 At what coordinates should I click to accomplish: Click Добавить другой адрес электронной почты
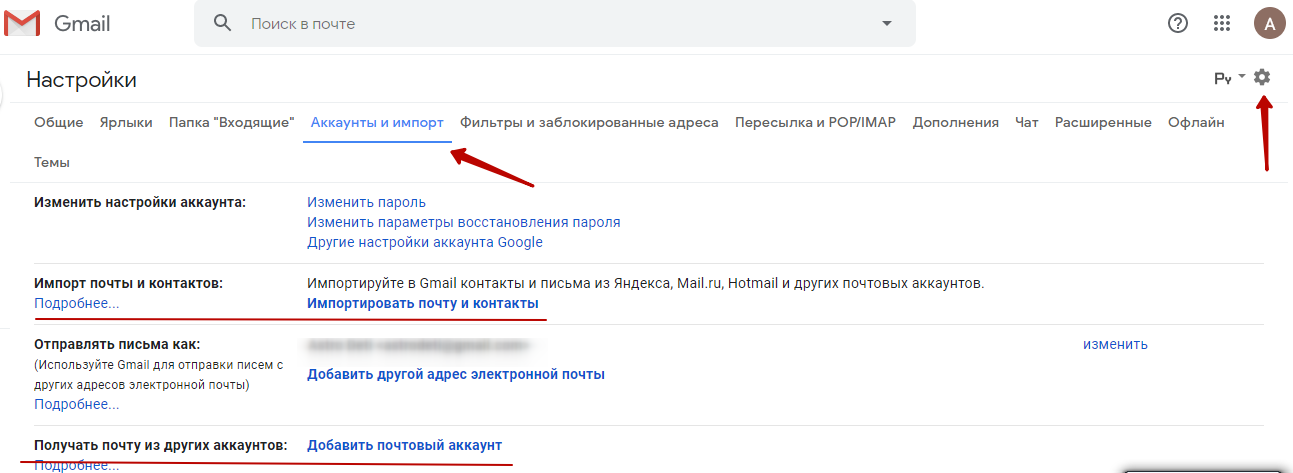coord(456,374)
